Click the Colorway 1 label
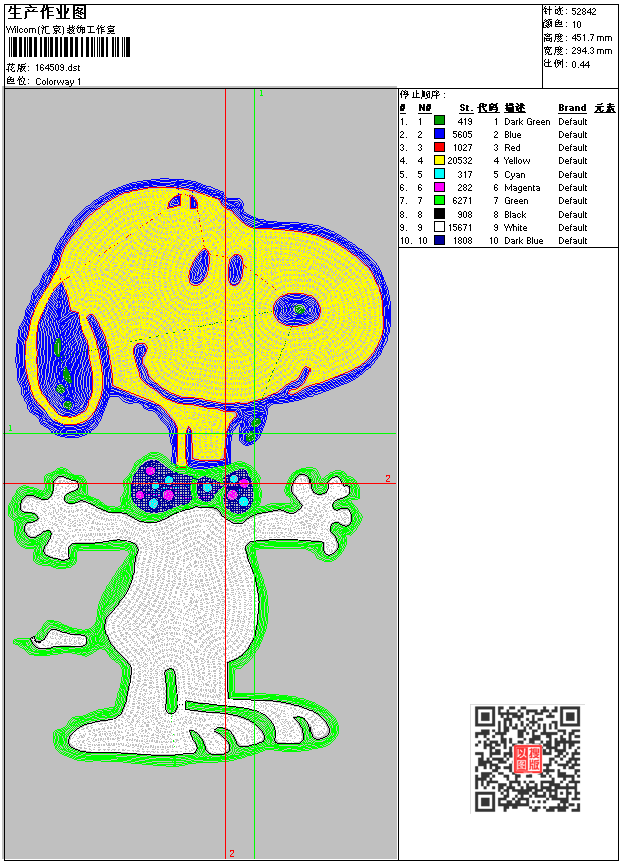620x861 pixels. (x=58, y=81)
